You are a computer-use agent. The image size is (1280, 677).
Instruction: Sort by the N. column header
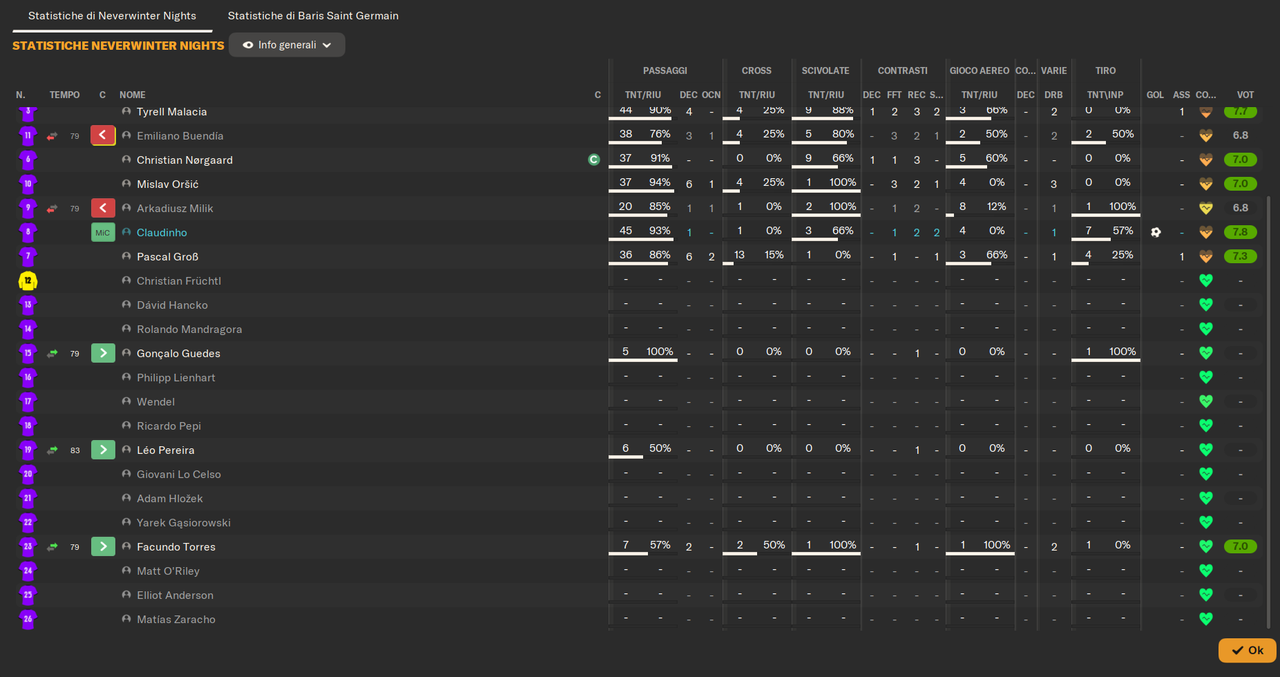coord(20,95)
